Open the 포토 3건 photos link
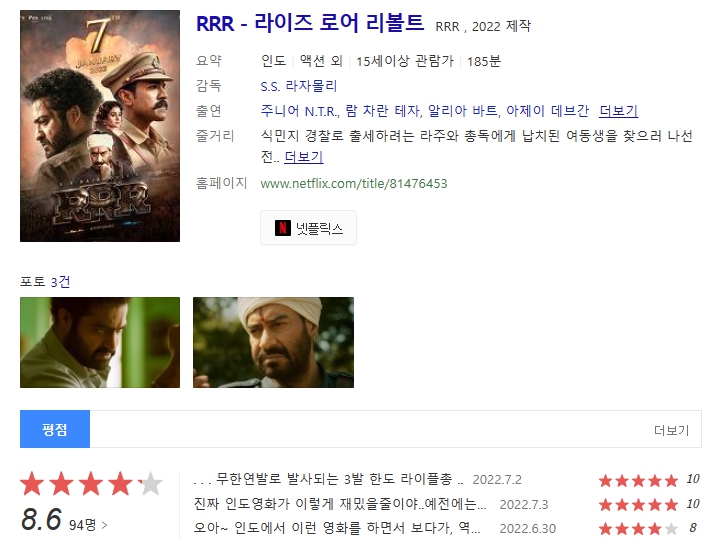 click(x=45, y=282)
